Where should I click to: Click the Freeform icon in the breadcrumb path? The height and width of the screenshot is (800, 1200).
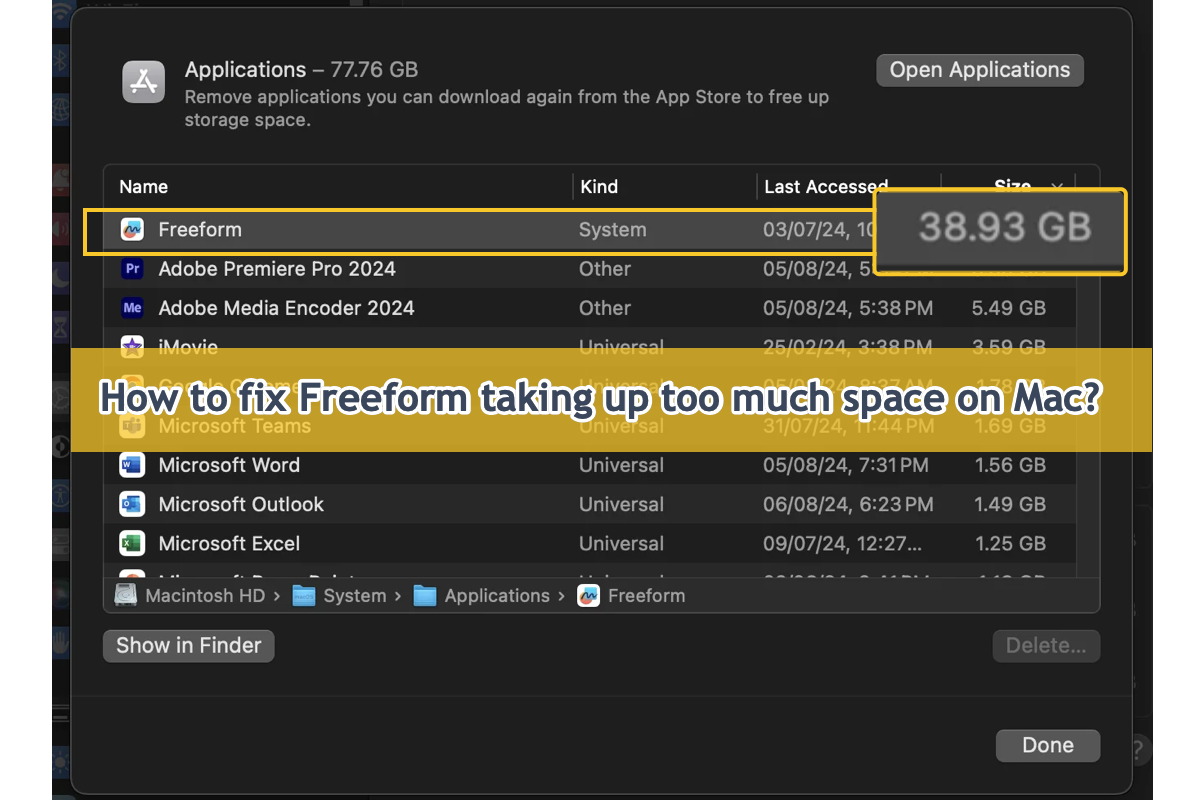tap(589, 595)
